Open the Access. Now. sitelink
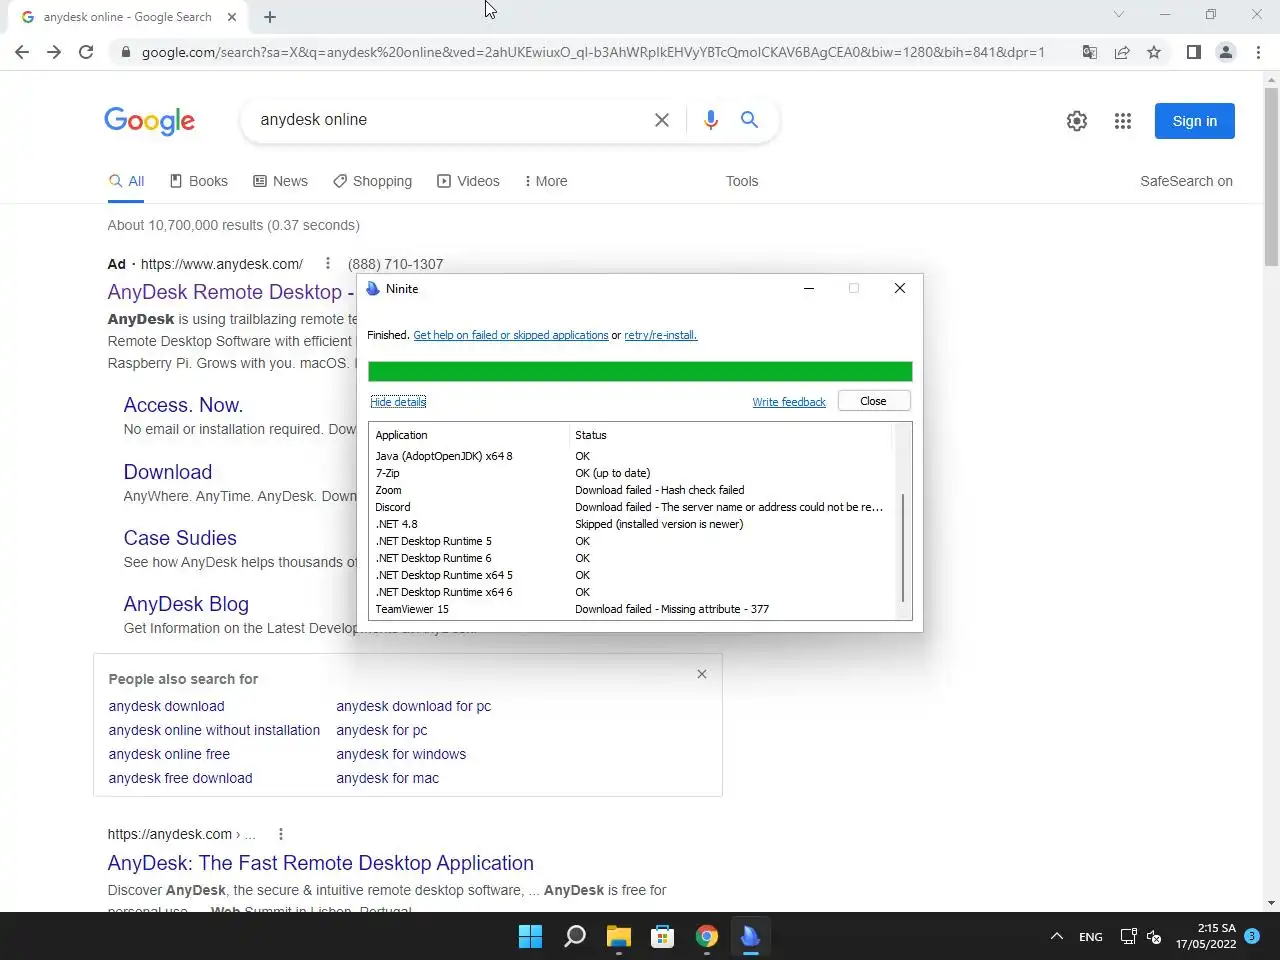 (x=183, y=405)
